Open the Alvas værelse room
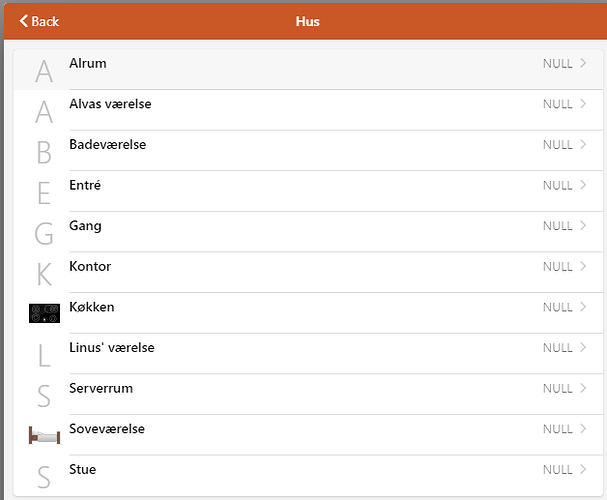The image size is (607, 500). (x=110, y=104)
